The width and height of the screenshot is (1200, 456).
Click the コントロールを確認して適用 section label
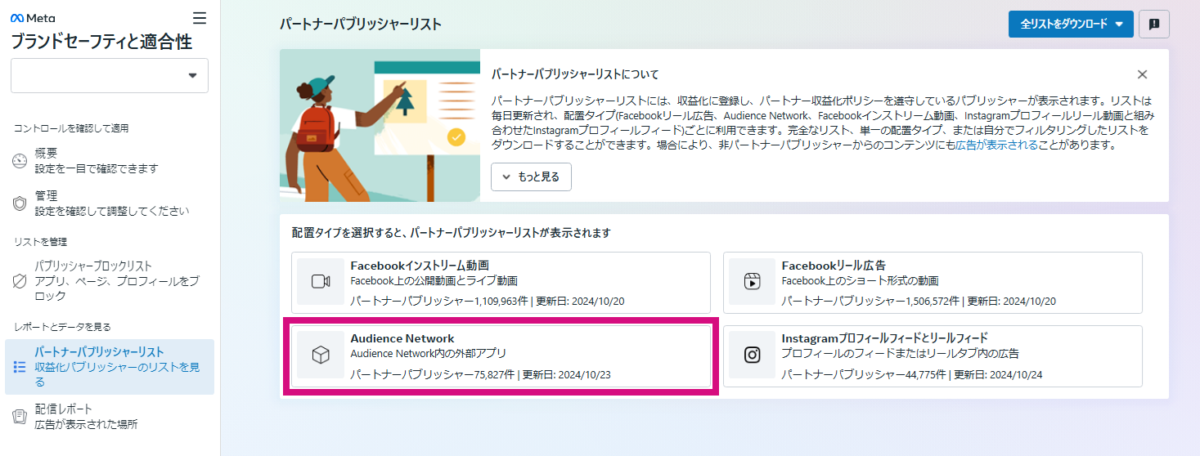[71, 128]
